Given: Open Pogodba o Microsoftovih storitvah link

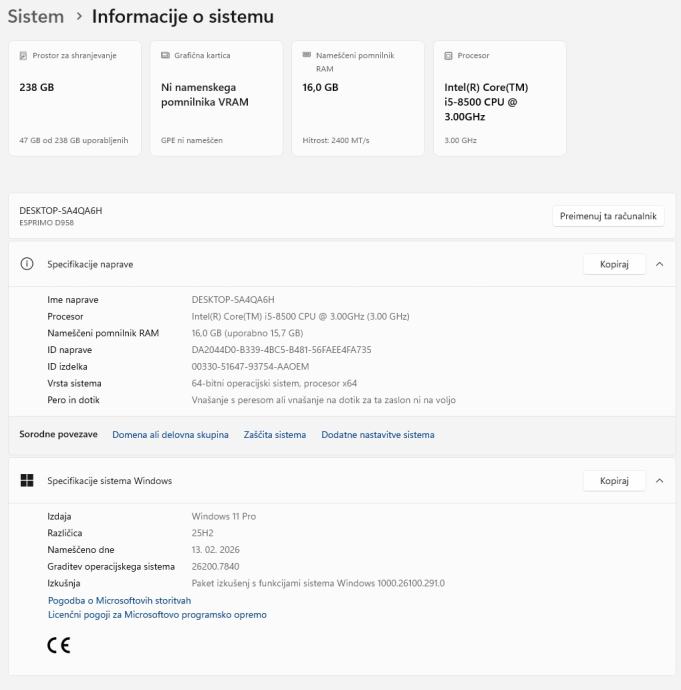Looking at the screenshot, I should click(x=119, y=601).
